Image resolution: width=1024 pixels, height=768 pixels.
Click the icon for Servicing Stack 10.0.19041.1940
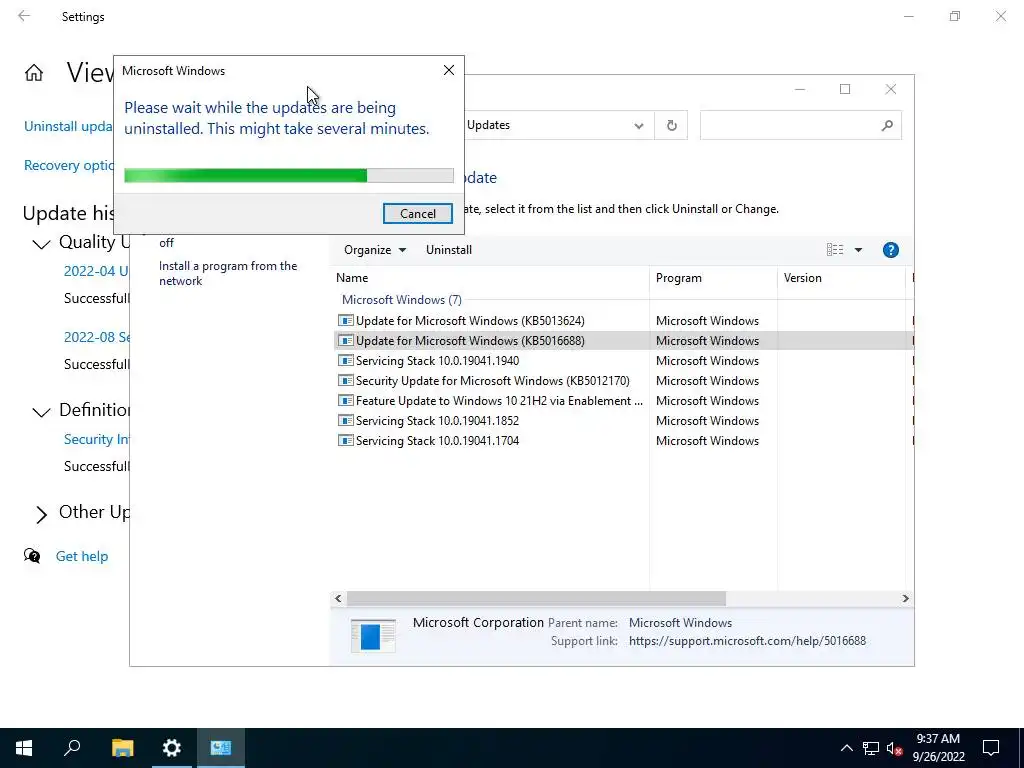345,360
